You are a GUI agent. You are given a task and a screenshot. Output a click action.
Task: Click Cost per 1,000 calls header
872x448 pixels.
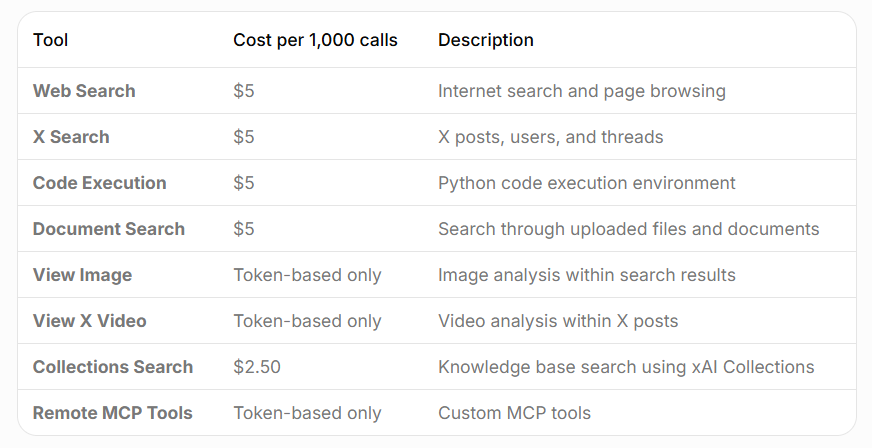click(x=315, y=41)
